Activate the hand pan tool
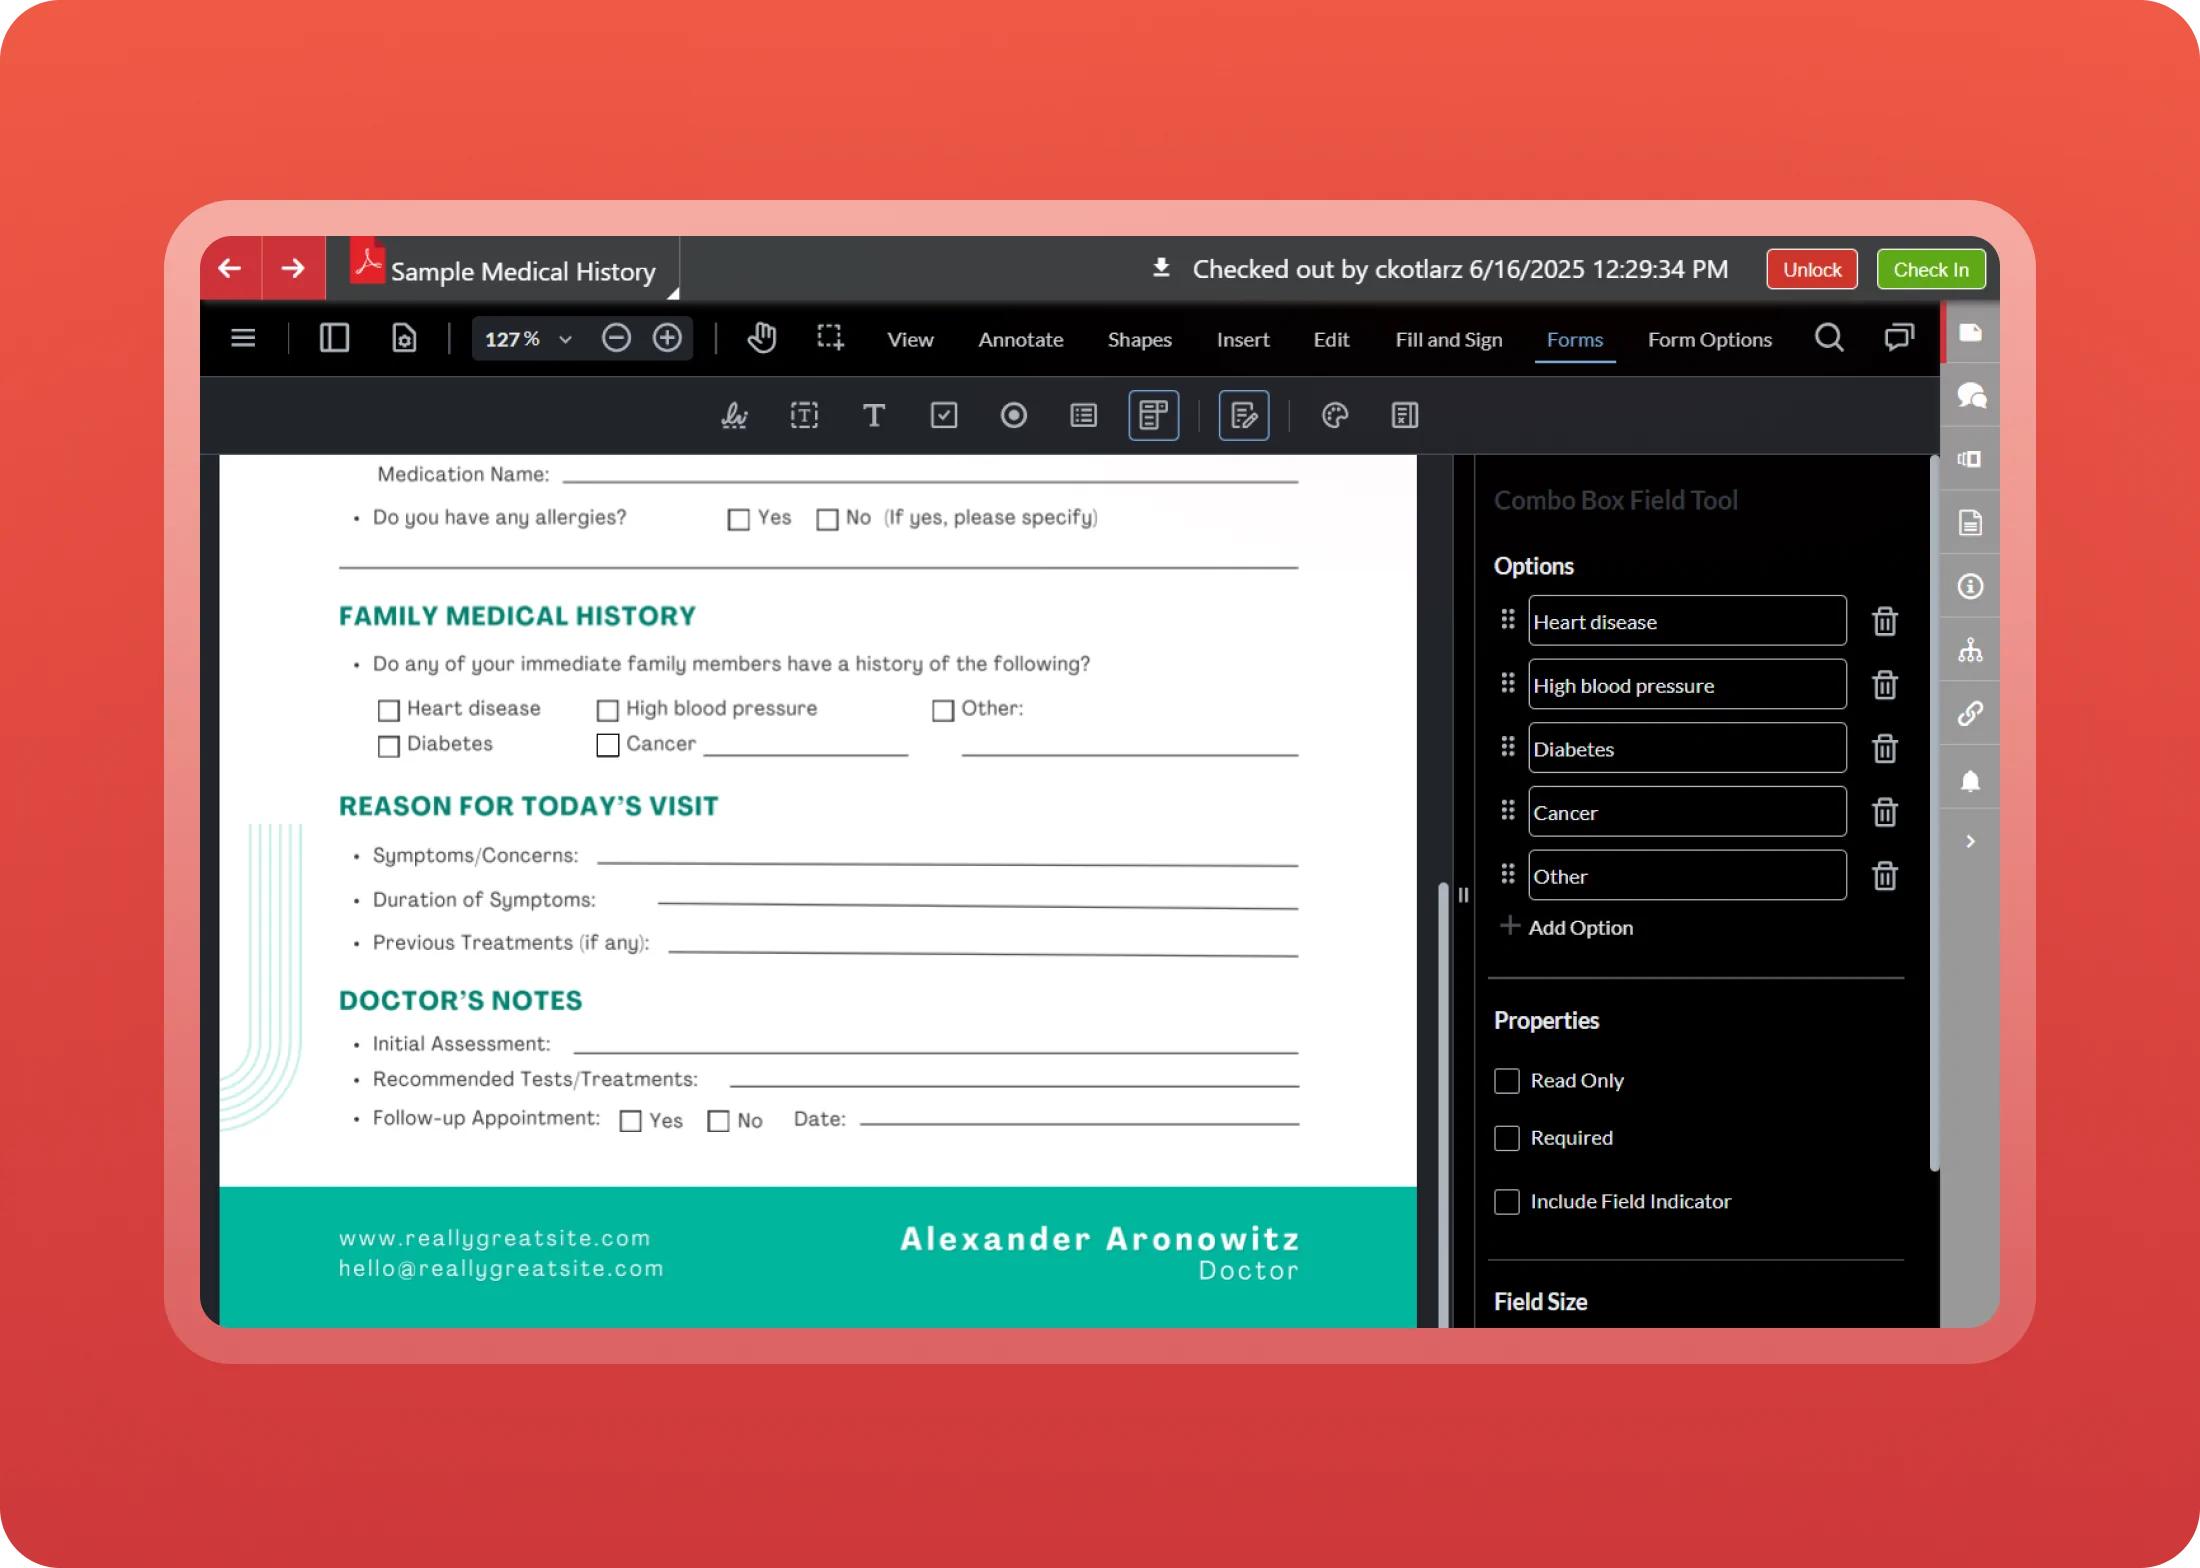 tap(761, 338)
